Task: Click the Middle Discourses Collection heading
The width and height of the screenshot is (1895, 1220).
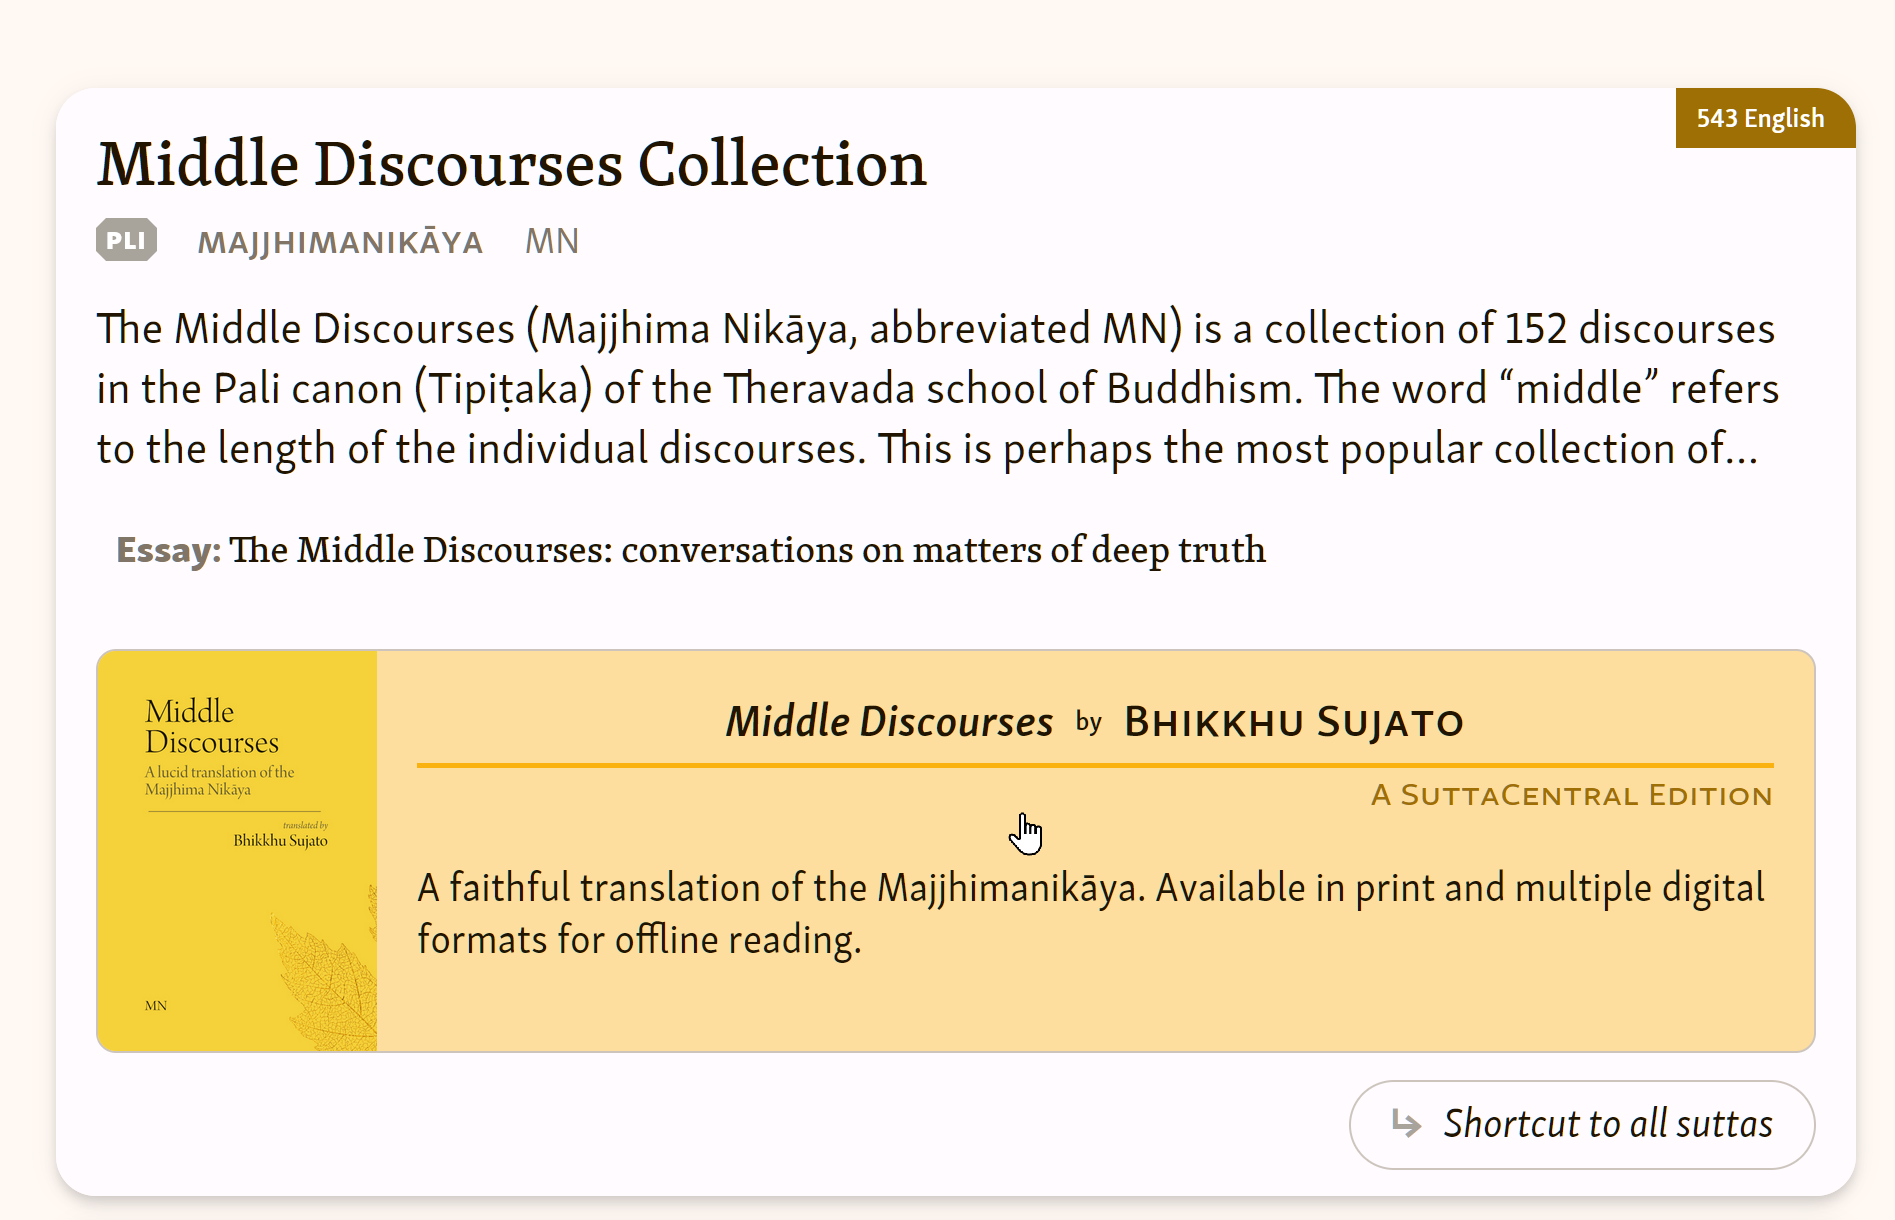Action: (x=511, y=164)
